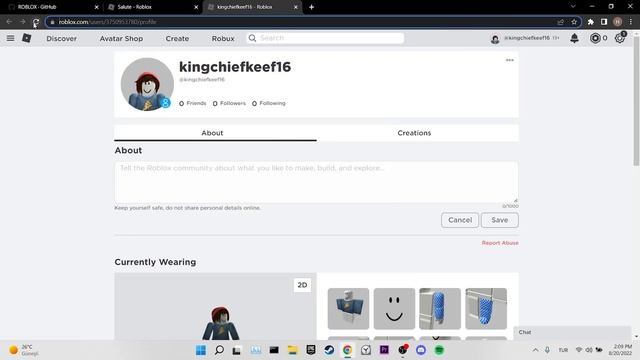Click the page vertical scrollbar

636,102
